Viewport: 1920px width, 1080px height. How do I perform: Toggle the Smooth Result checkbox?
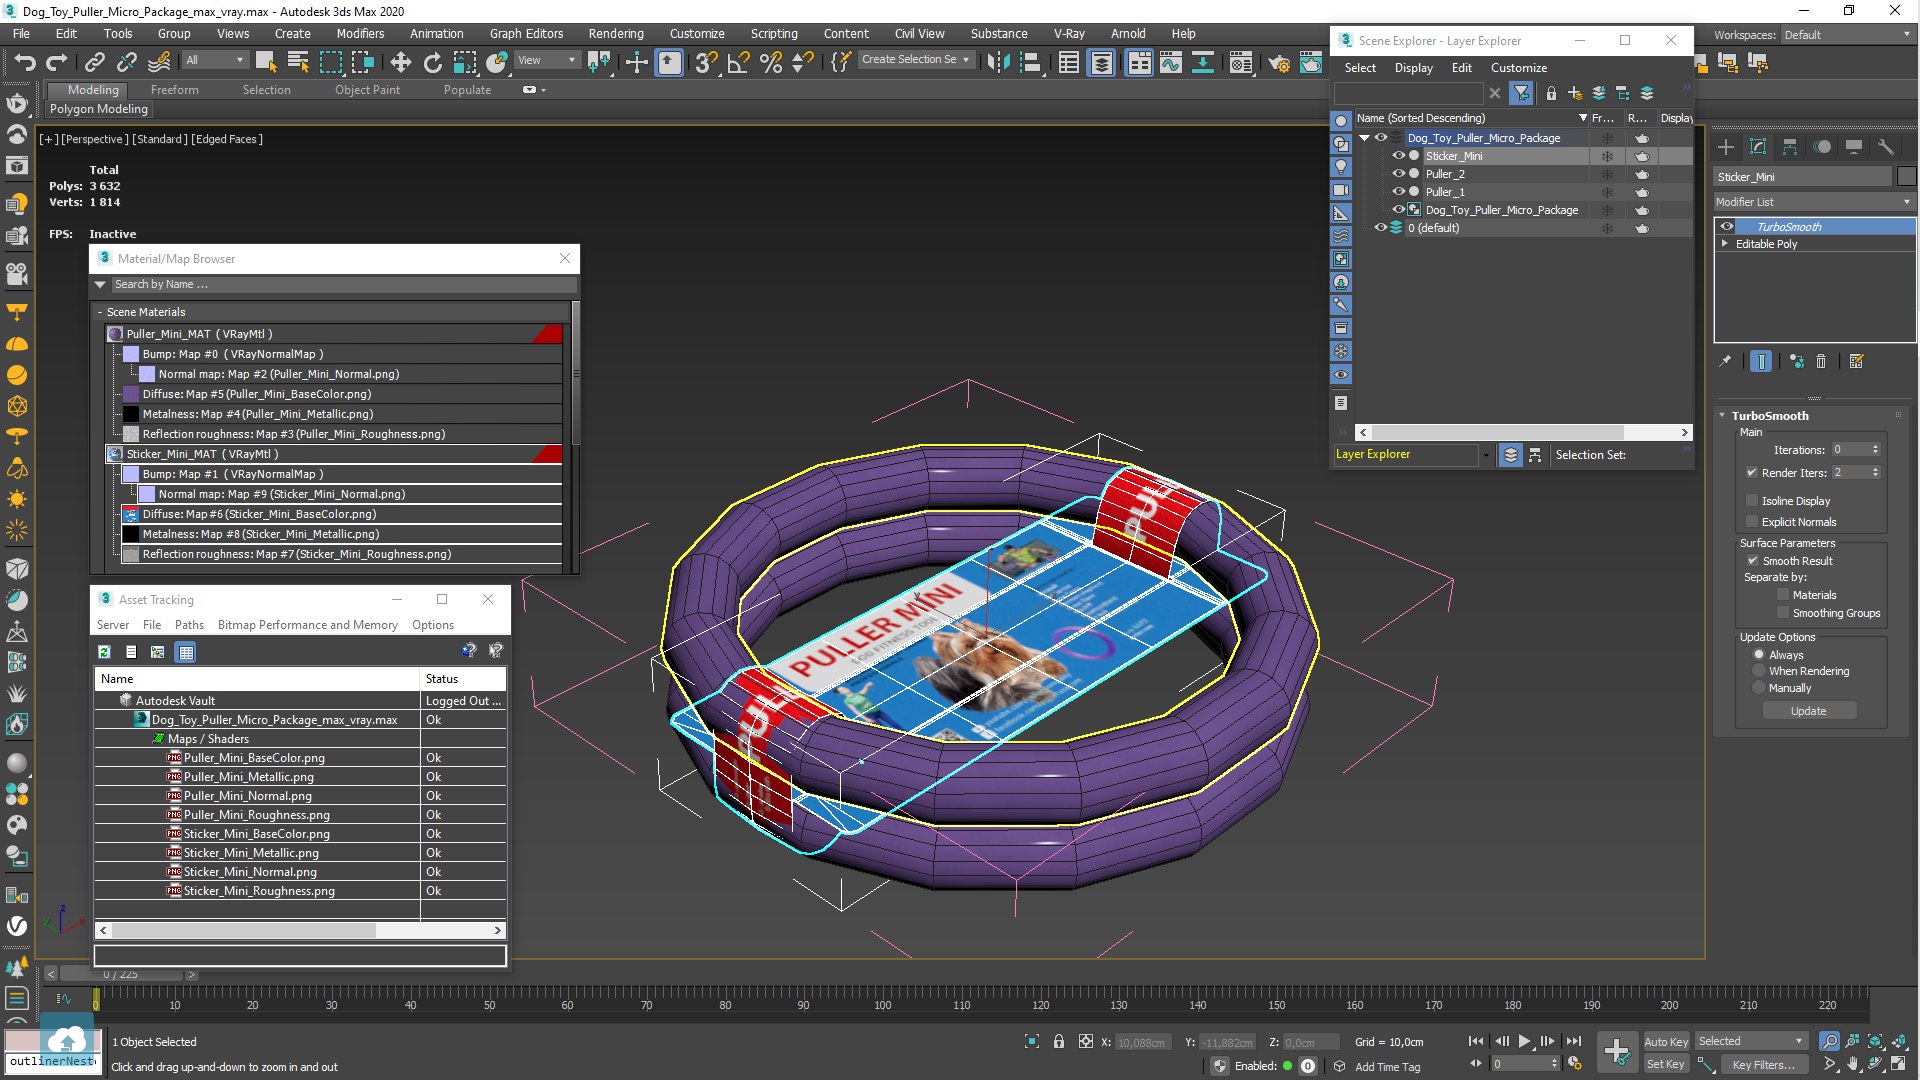[1752, 561]
